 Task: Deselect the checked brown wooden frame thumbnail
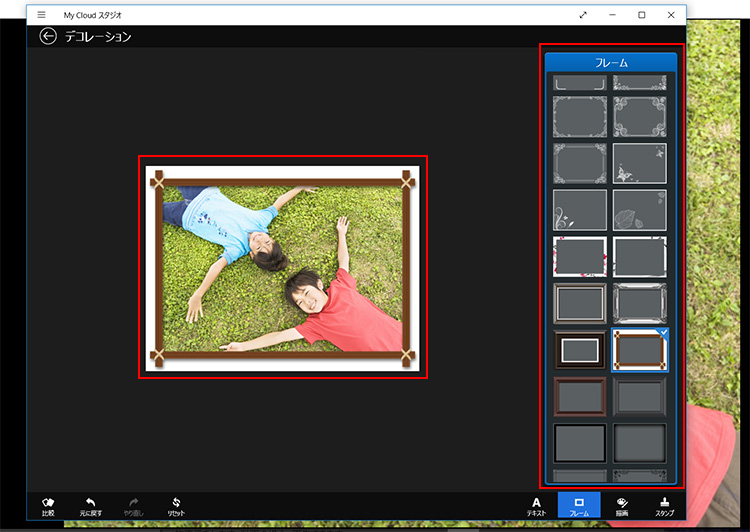pos(640,349)
